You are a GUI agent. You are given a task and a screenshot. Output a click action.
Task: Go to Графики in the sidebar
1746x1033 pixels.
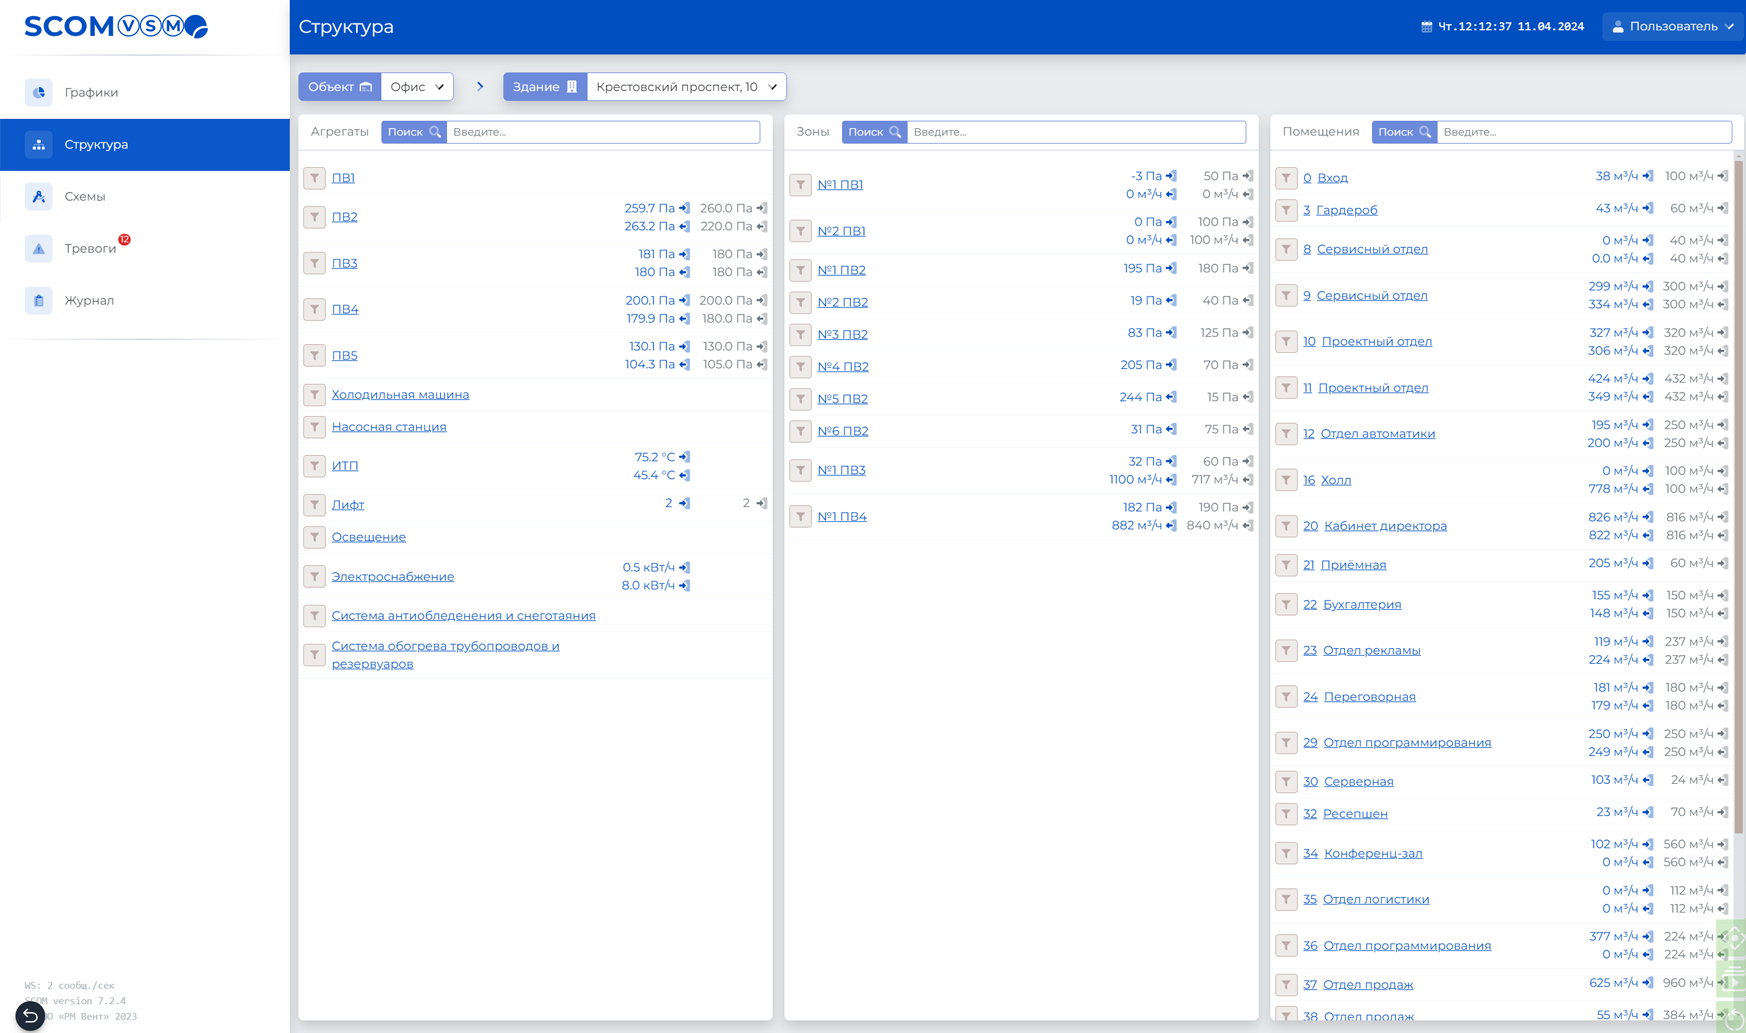point(91,92)
